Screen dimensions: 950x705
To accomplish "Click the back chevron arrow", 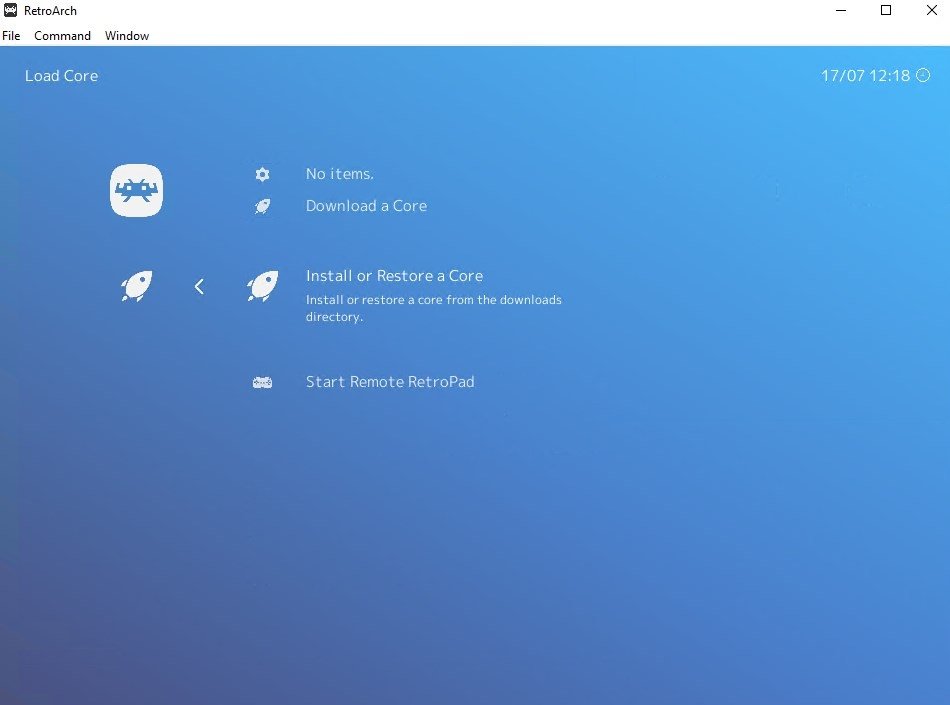I will click(x=199, y=286).
